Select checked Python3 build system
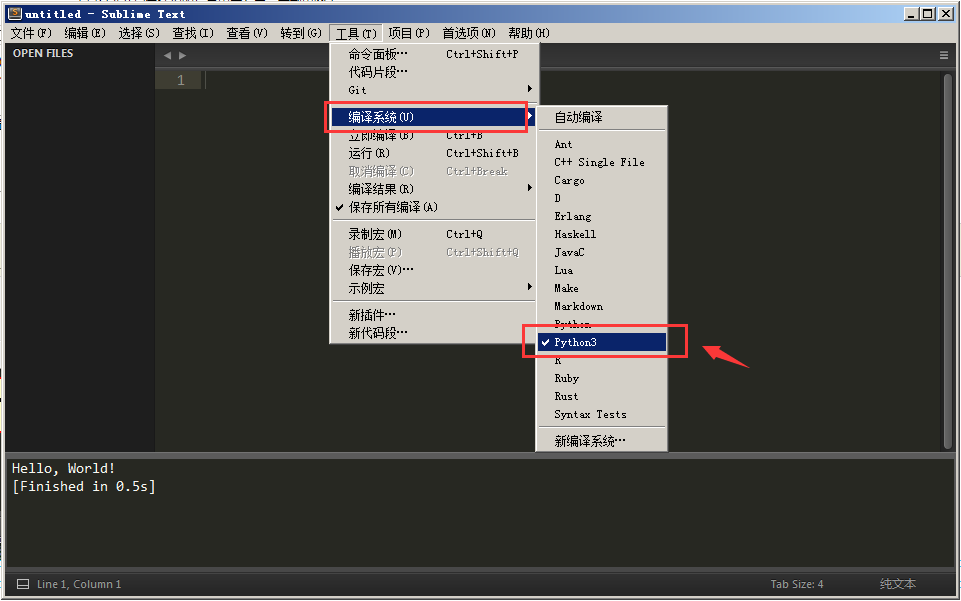 click(x=602, y=342)
